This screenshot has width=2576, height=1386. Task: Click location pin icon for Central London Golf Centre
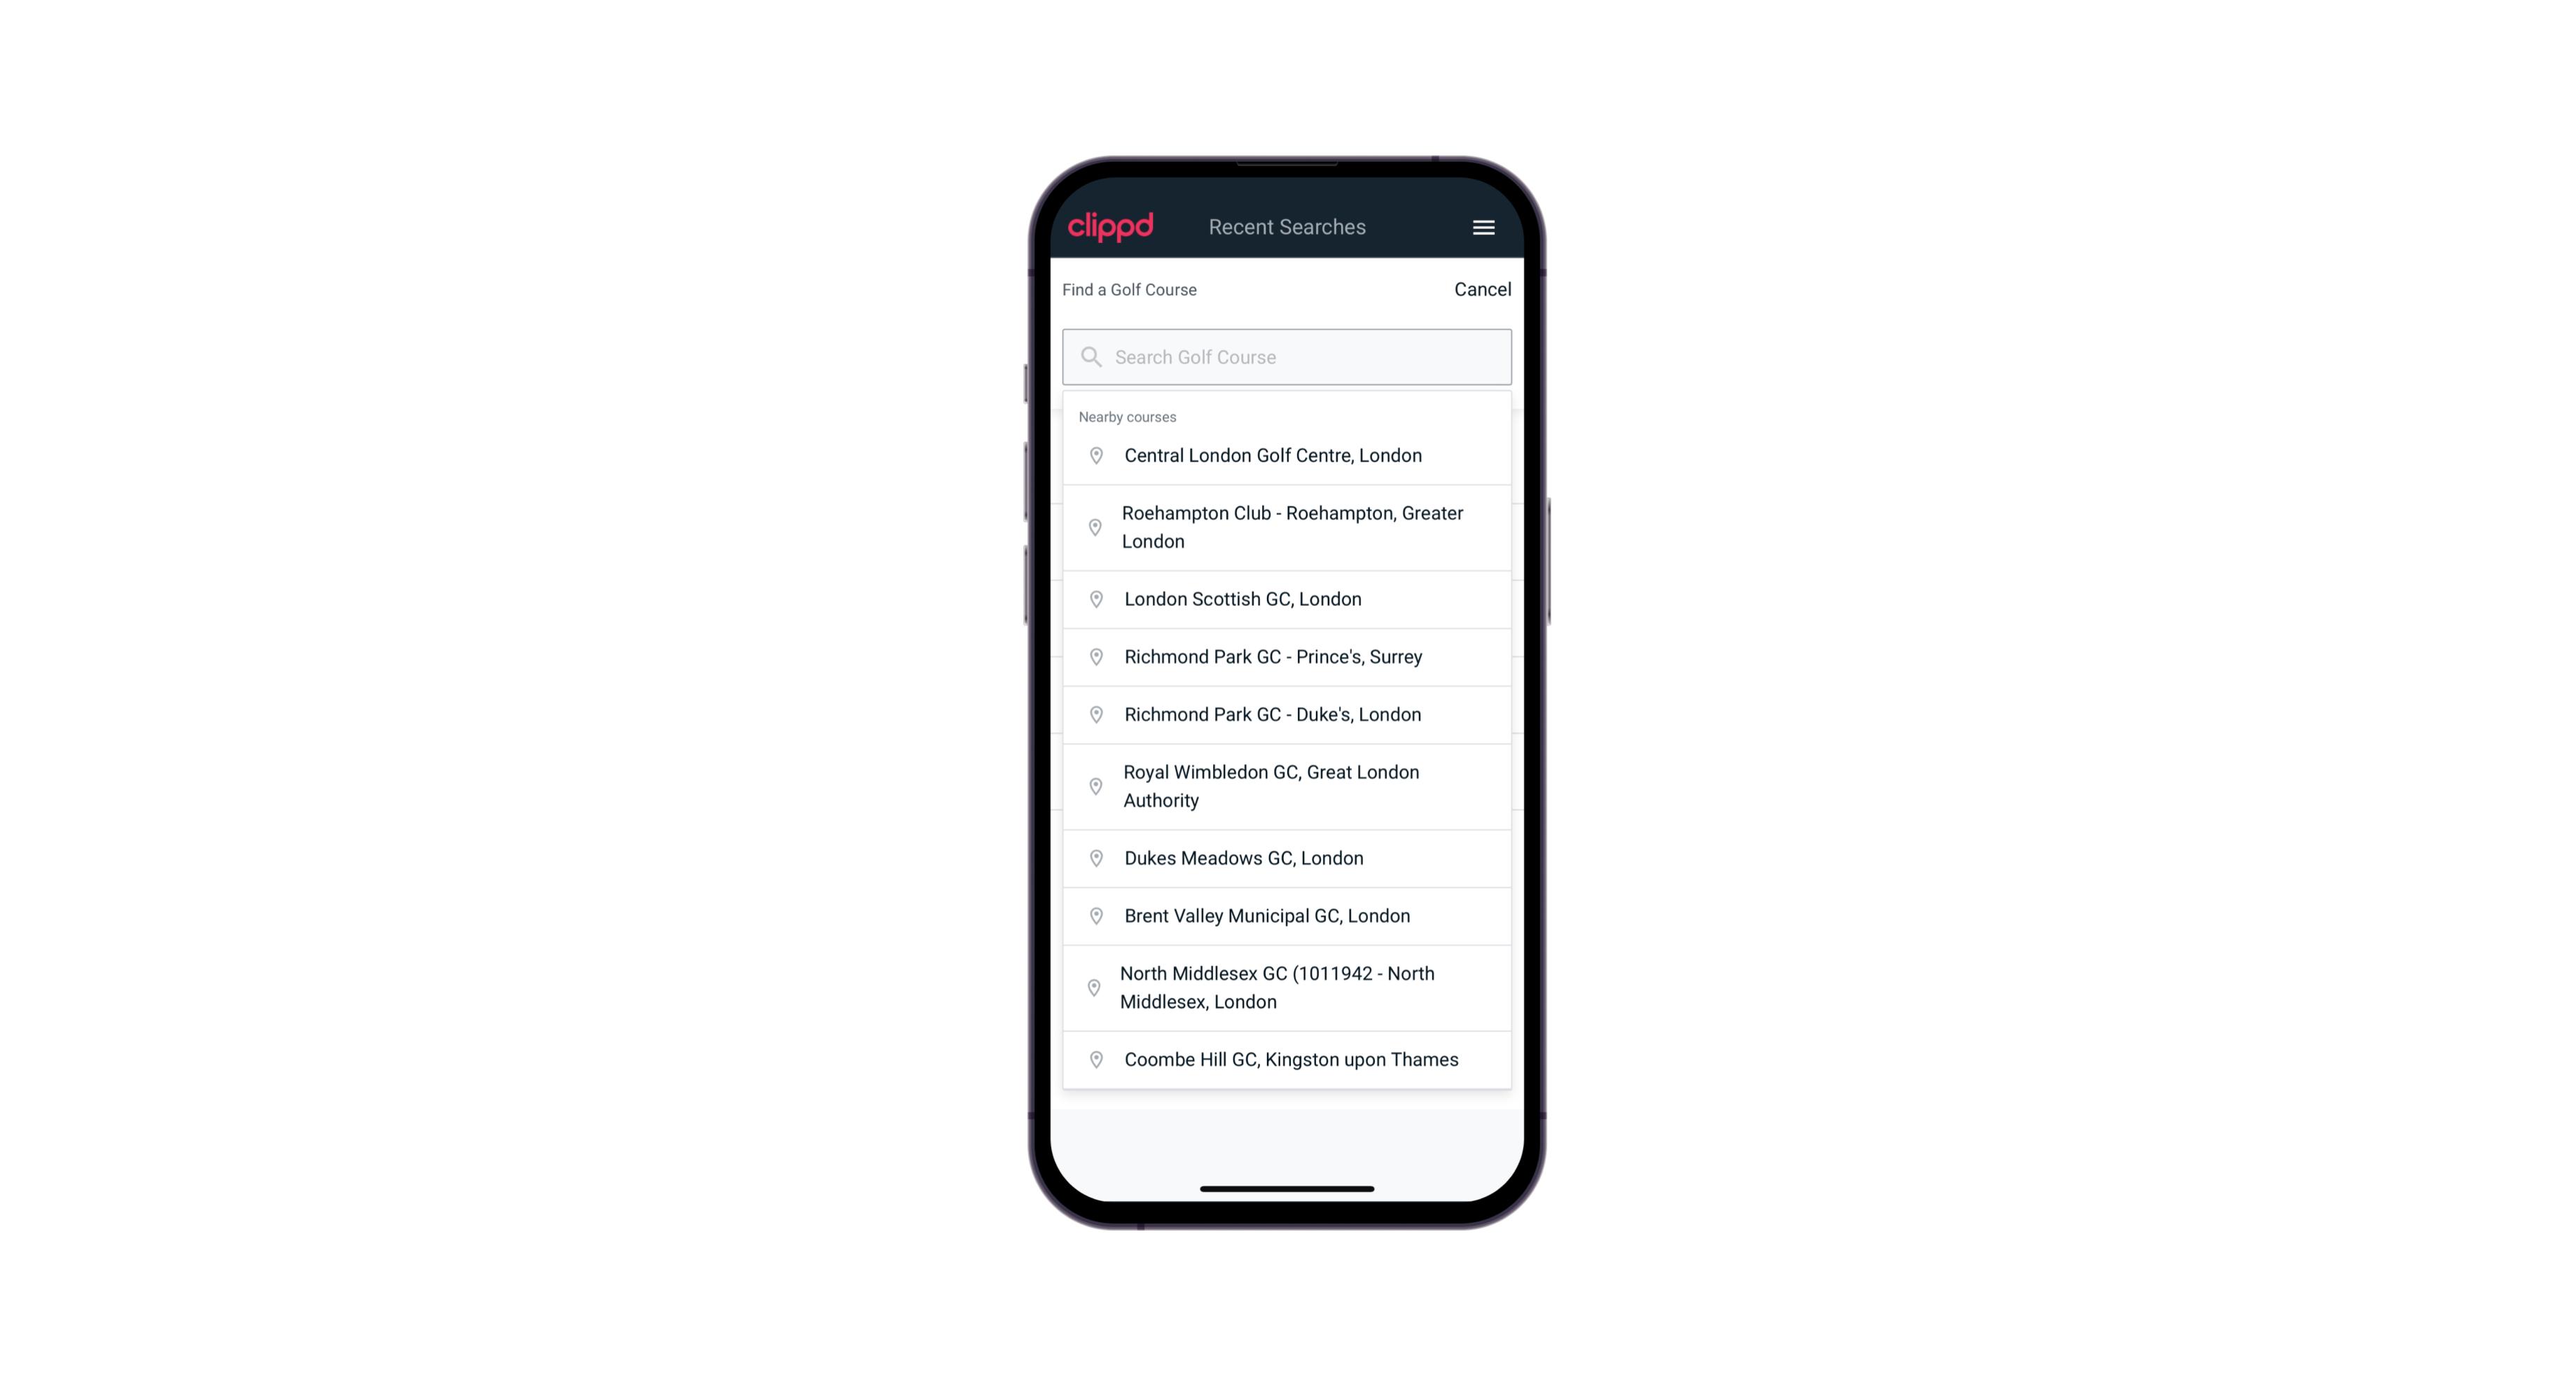[x=1092, y=454]
